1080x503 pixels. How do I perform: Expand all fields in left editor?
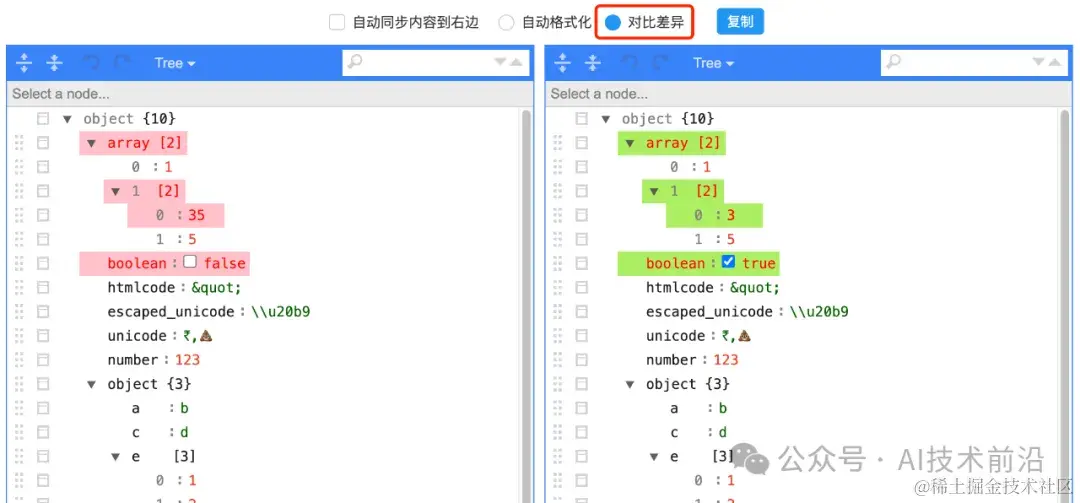tap(24, 63)
